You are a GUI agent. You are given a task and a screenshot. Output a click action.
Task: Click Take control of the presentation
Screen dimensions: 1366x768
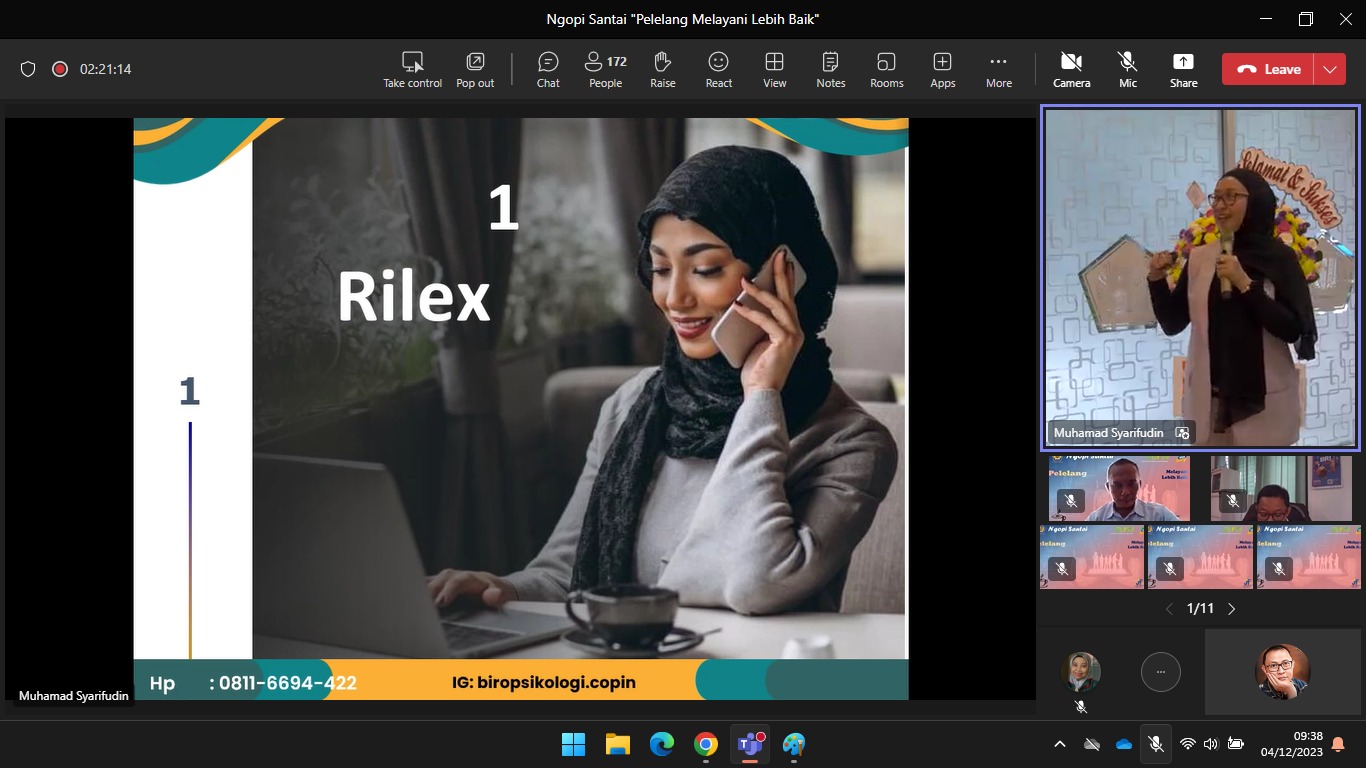(412, 69)
